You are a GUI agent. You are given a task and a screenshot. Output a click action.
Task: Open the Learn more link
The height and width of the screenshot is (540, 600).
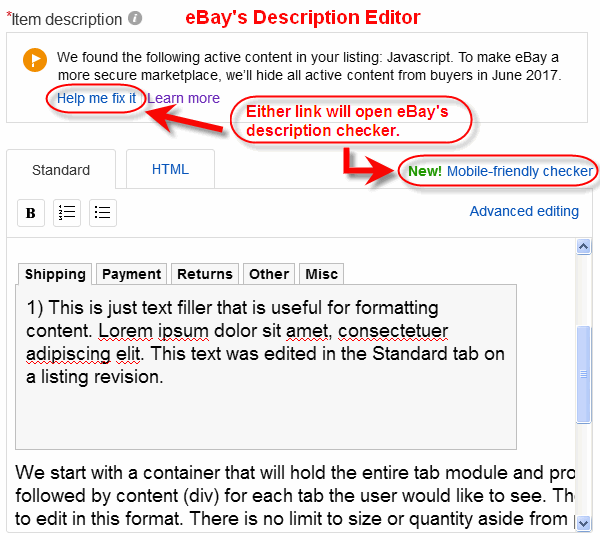pos(183,98)
